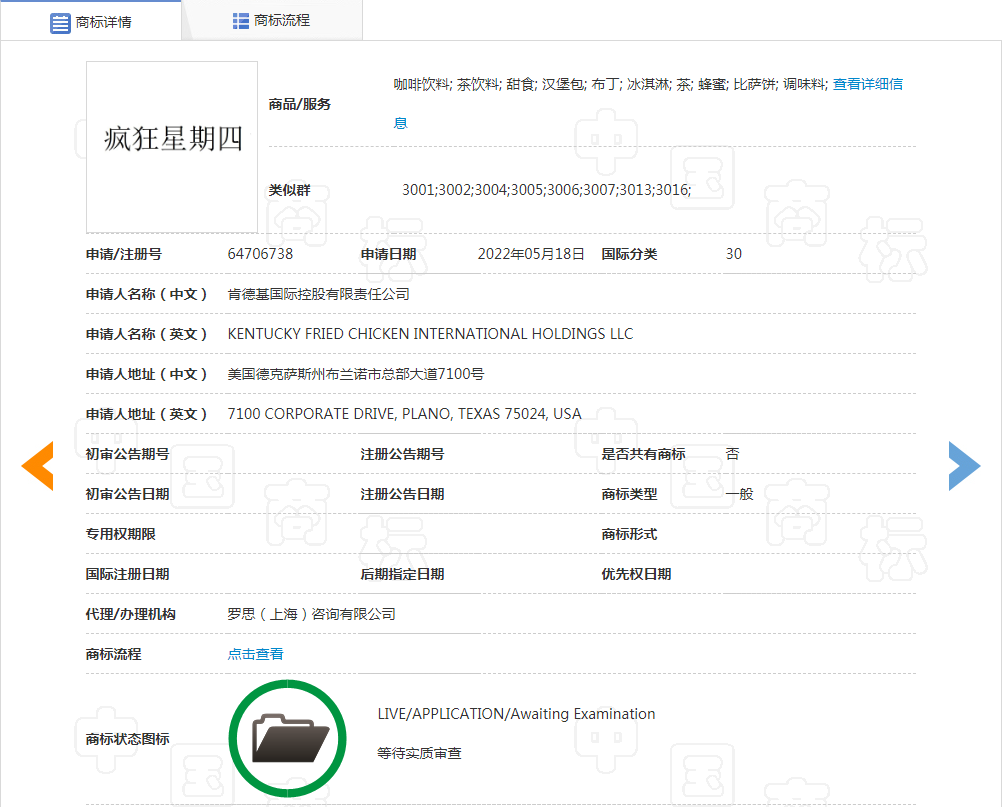Viewport: 1005px width, 807px height.
Task: Click the 国际注册日期 label
Action: coord(128,574)
